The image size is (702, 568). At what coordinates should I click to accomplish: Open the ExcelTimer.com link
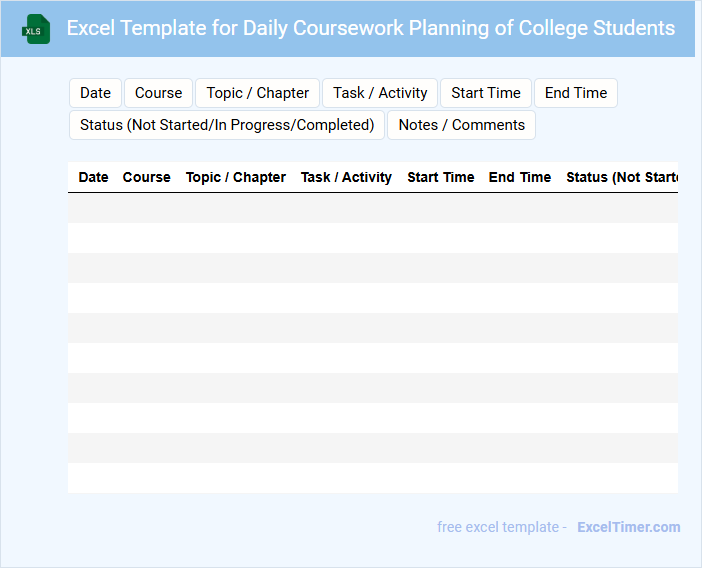point(628,527)
